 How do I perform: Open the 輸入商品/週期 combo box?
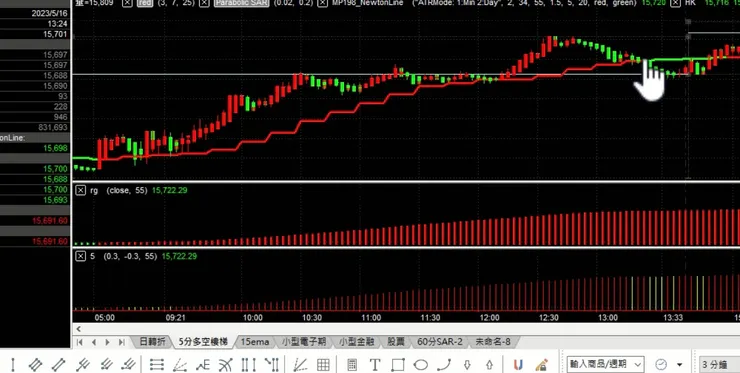click(605, 364)
